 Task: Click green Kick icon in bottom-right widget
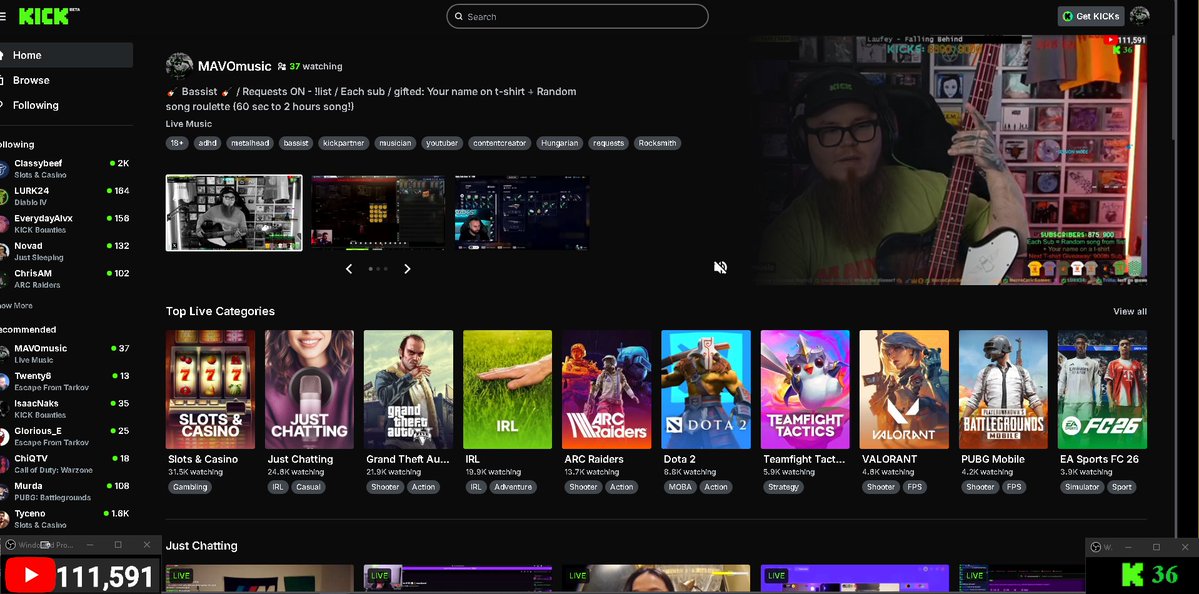(x=1132, y=574)
